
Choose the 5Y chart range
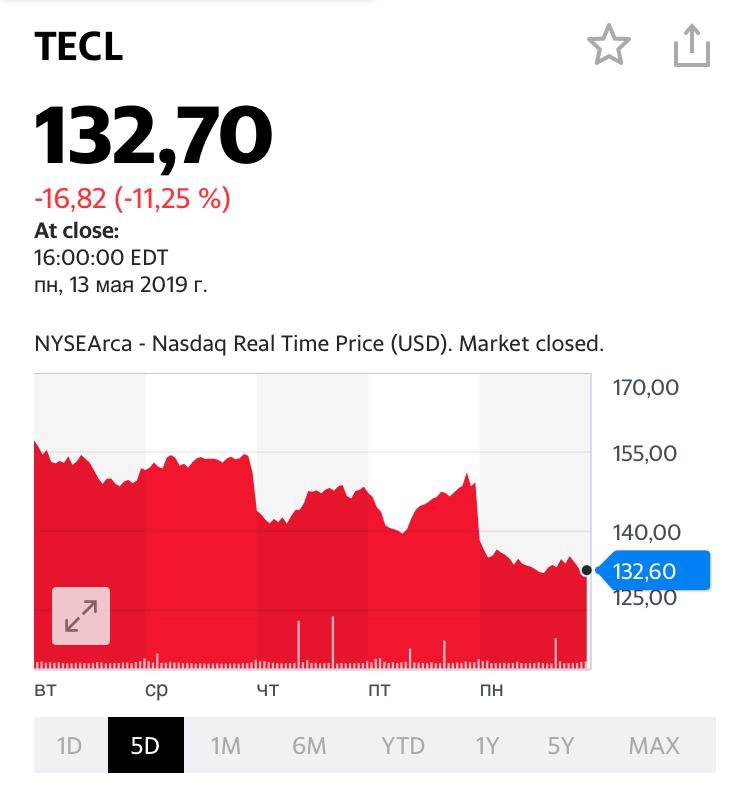(561, 745)
